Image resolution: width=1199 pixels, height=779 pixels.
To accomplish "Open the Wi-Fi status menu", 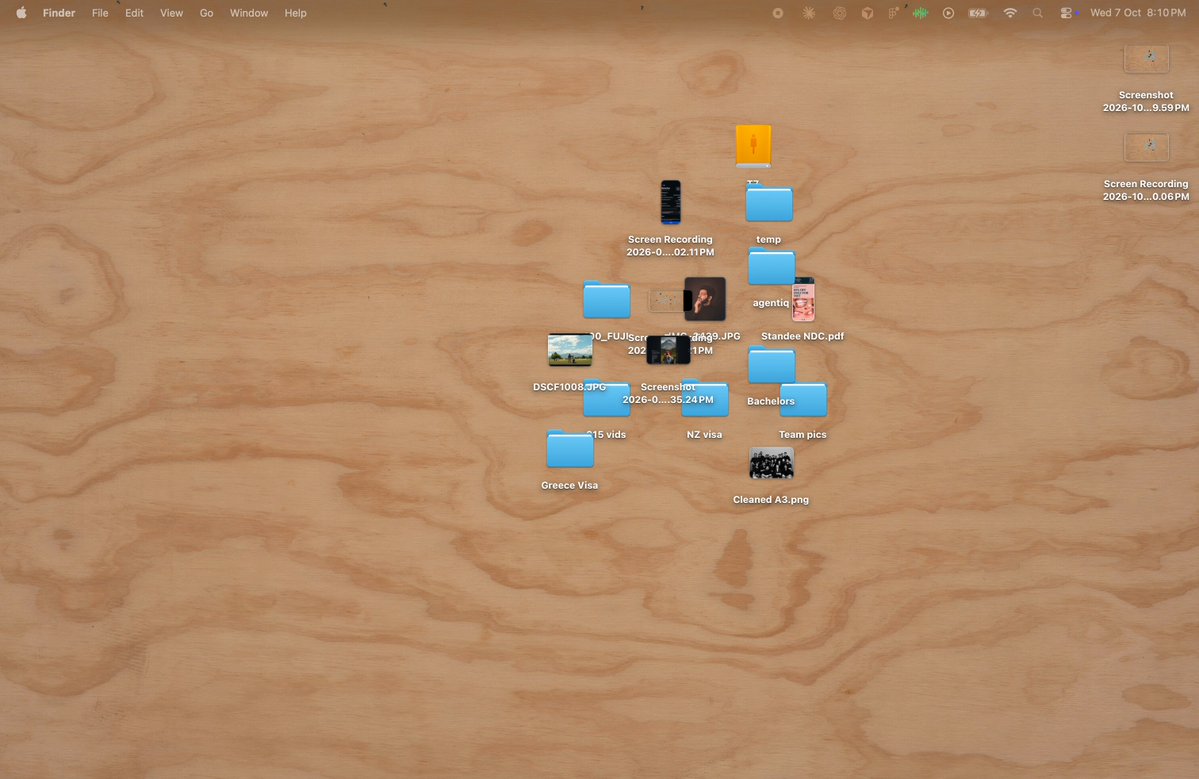I will pos(1010,13).
